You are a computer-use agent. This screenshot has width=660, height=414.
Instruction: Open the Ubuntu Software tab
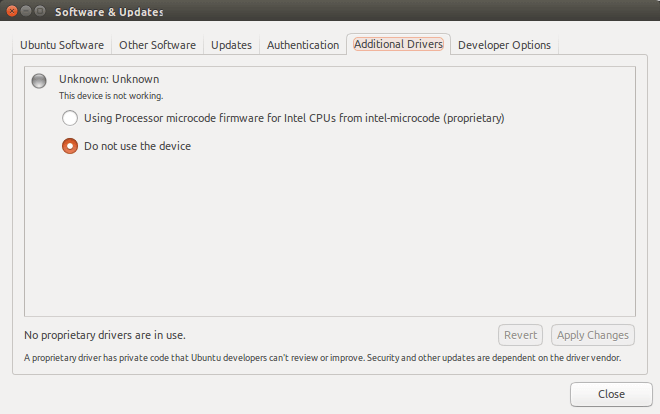coord(62,45)
